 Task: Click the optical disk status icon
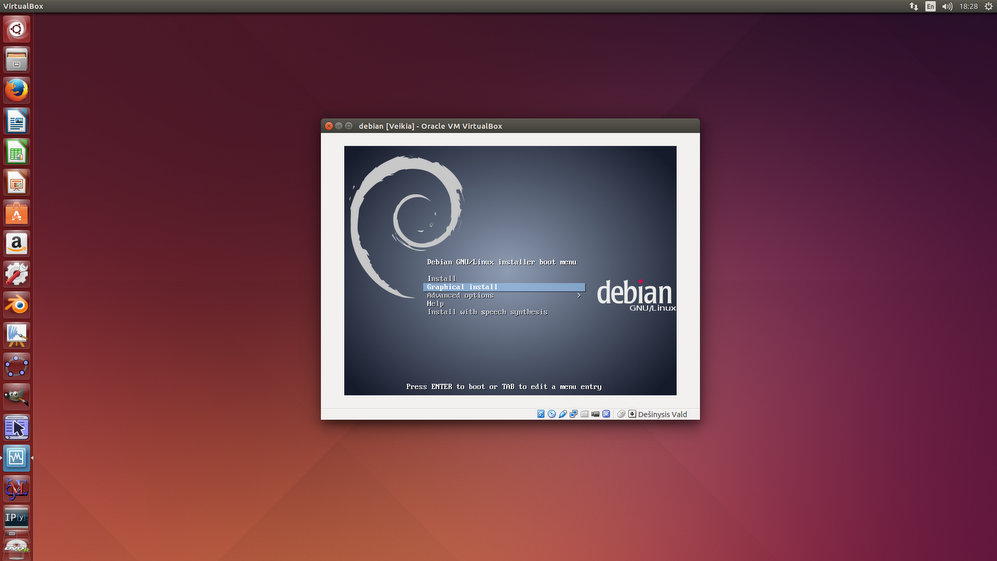point(552,414)
